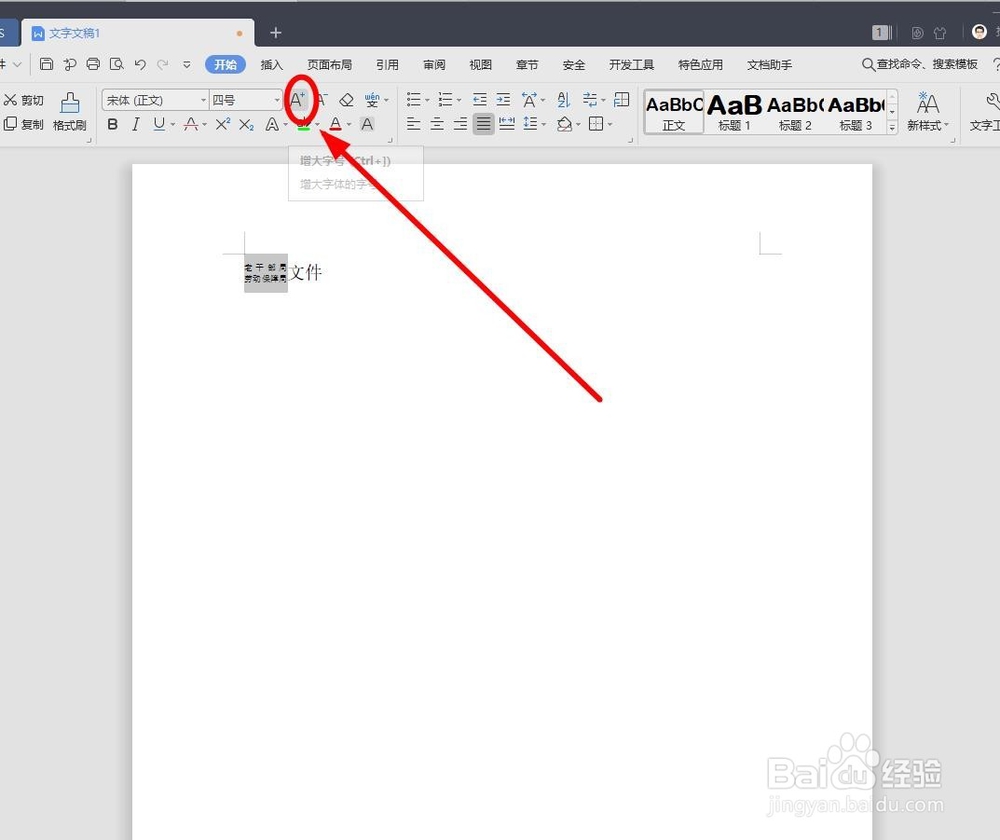This screenshot has height=840, width=1000.
Task: Open the 审阅 tab
Action: click(x=434, y=64)
